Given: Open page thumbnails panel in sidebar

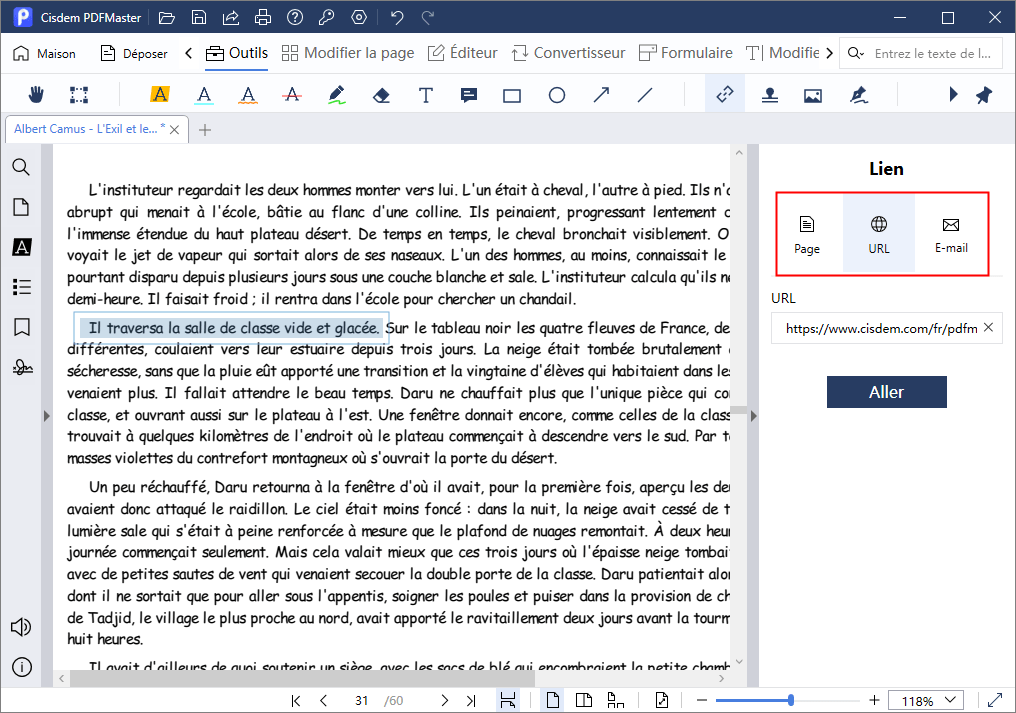Looking at the screenshot, I should [x=21, y=207].
